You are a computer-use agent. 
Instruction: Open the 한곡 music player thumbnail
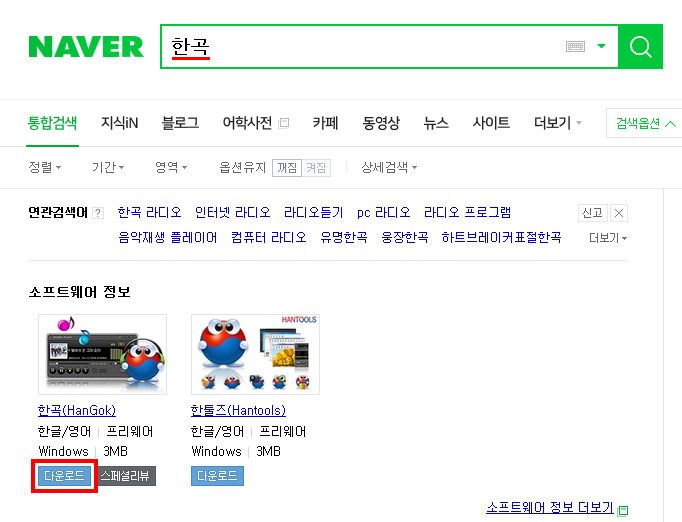pos(103,354)
